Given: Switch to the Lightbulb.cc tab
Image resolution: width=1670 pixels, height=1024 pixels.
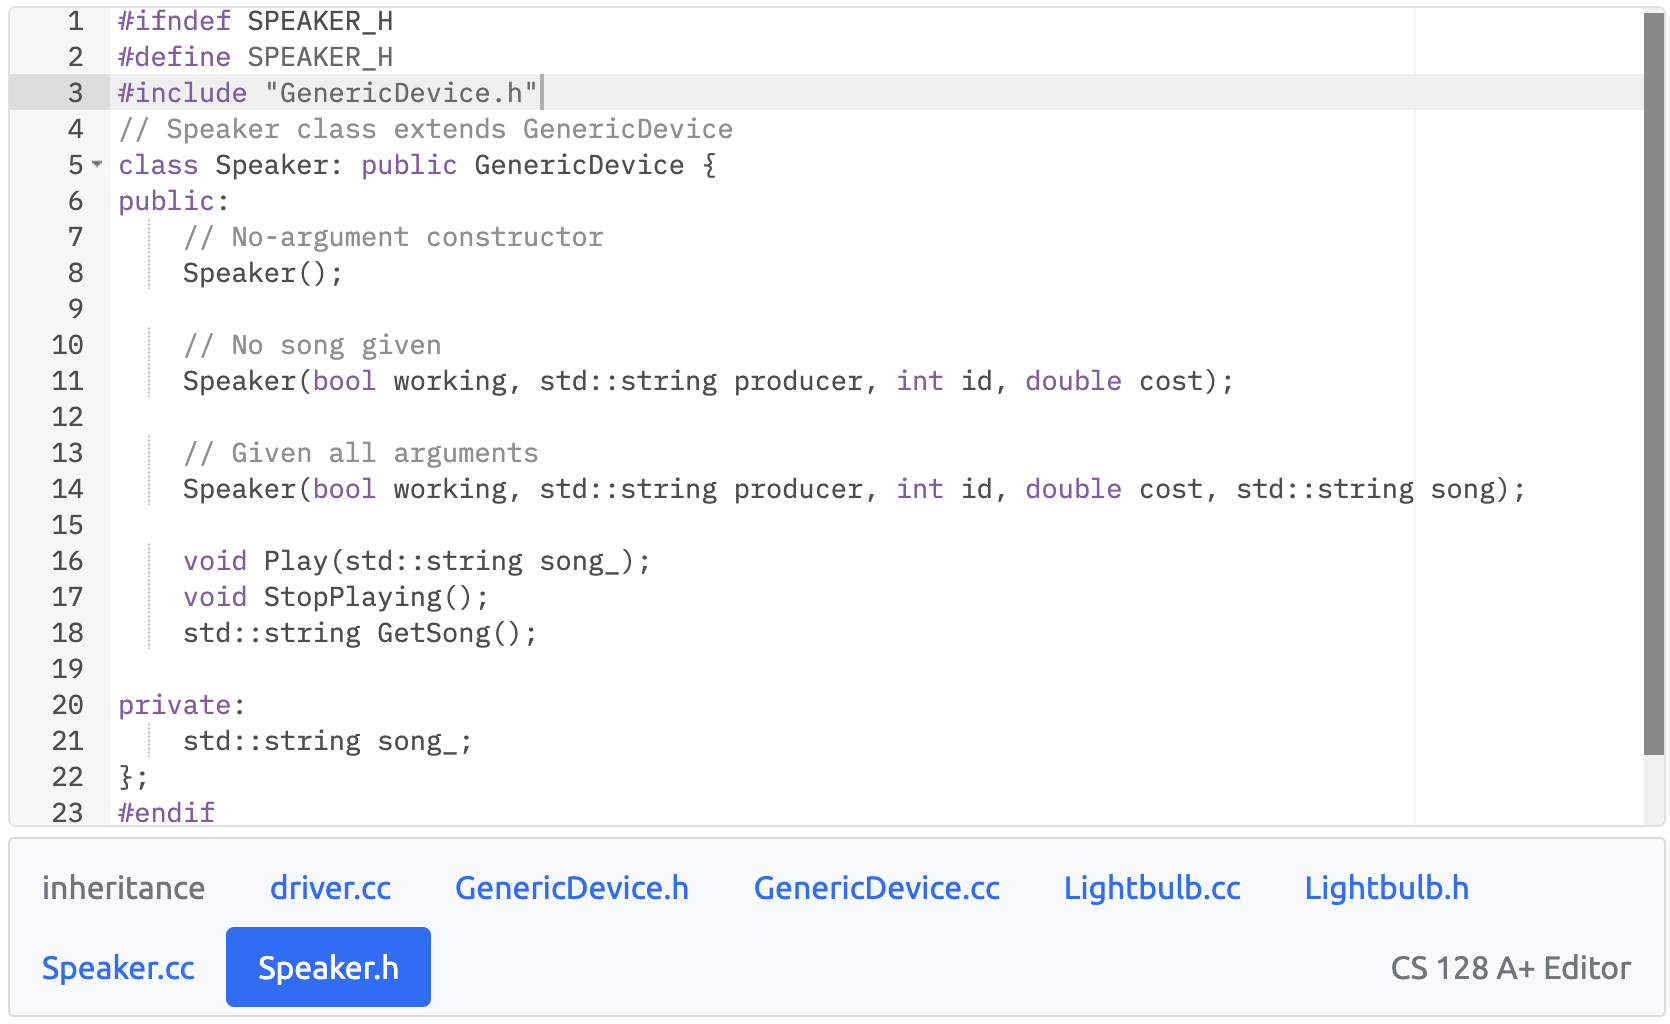Looking at the screenshot, I should tap(1151, 887).
